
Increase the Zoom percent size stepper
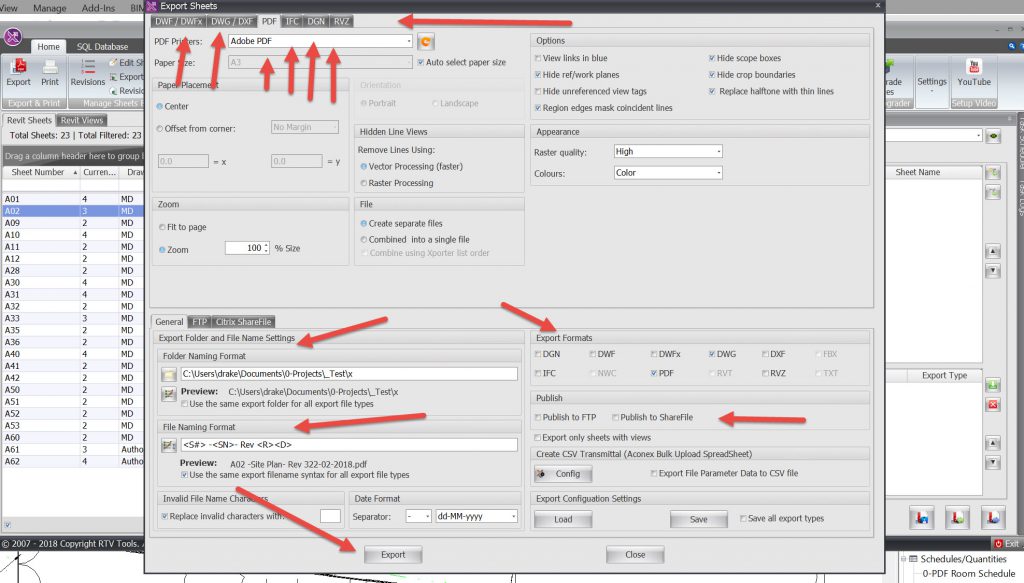(266, 244)
